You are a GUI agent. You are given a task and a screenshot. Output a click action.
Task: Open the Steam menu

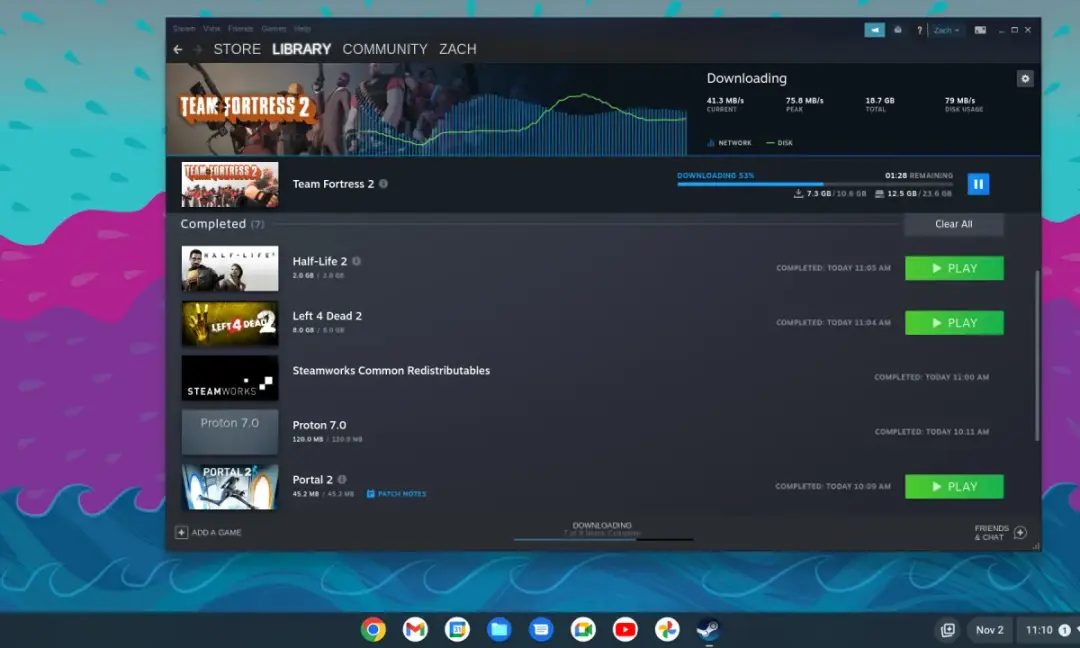tap(184, 29)
